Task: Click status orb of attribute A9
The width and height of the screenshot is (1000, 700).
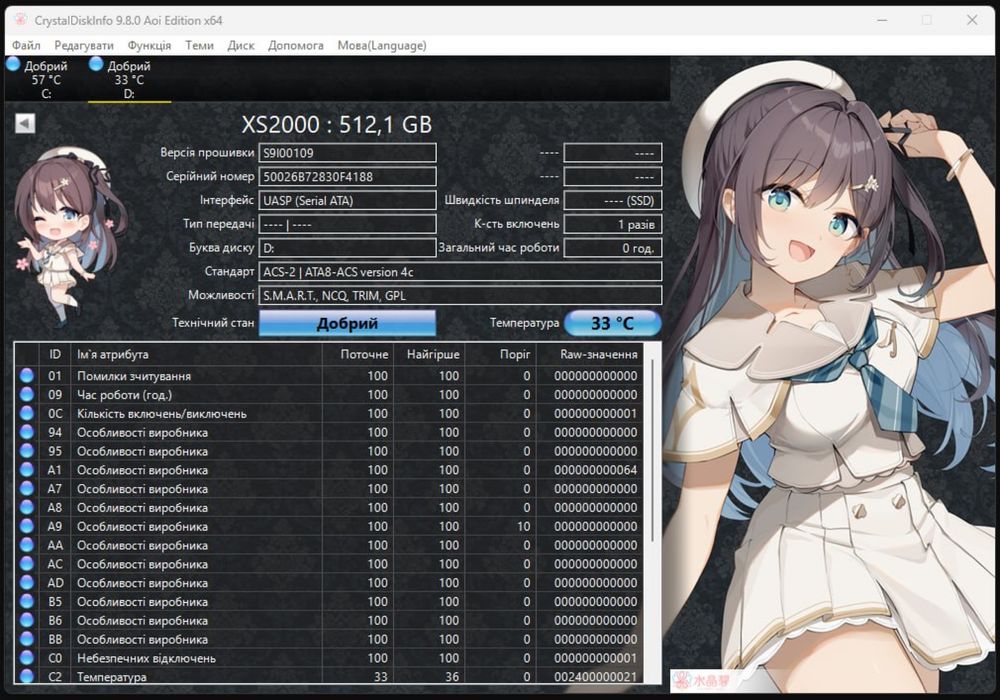Action: tap(27, 526)
